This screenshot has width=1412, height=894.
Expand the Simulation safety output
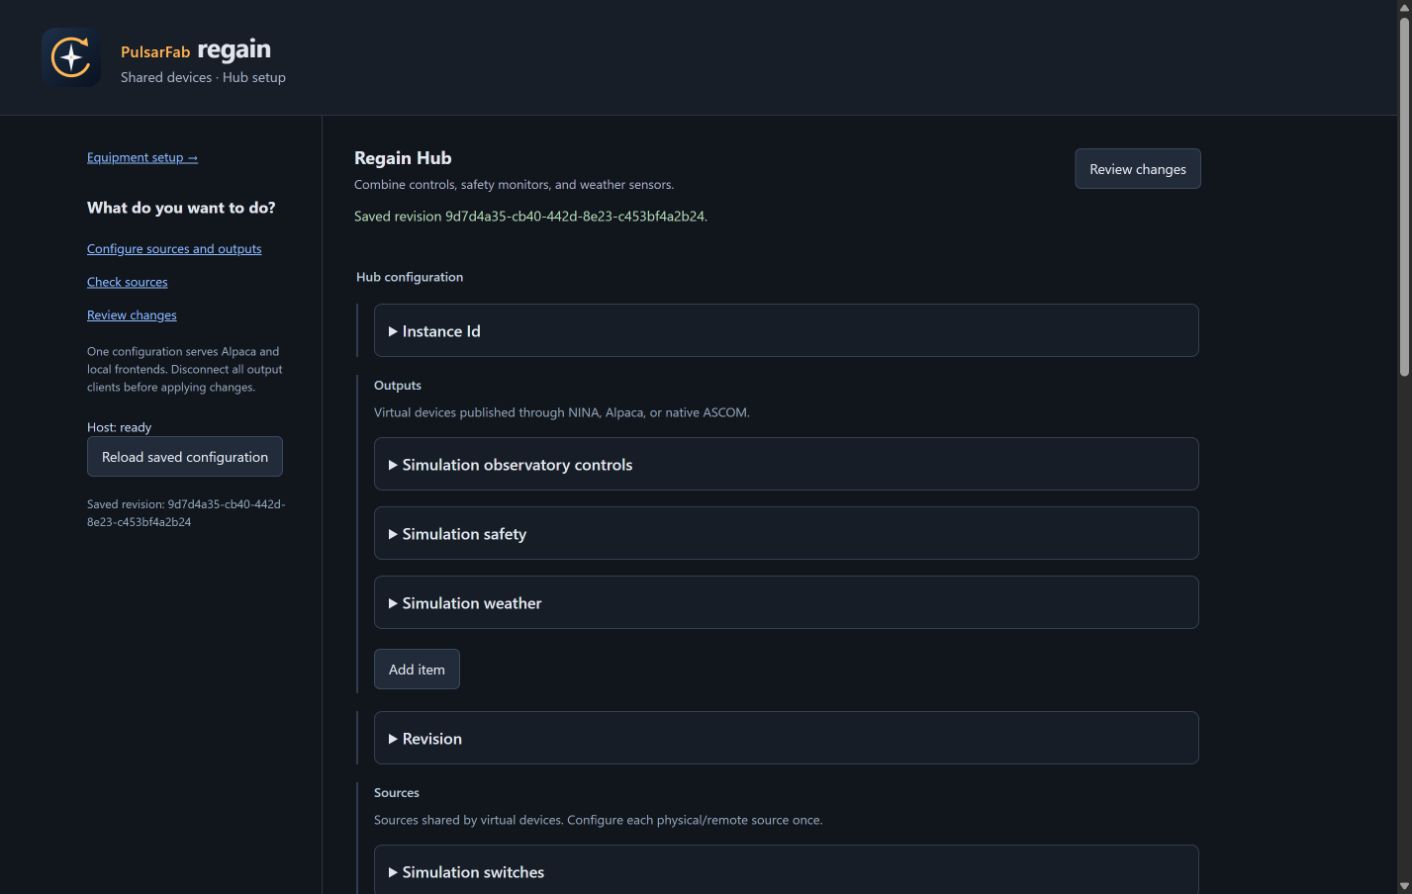(x=786, y=533)
